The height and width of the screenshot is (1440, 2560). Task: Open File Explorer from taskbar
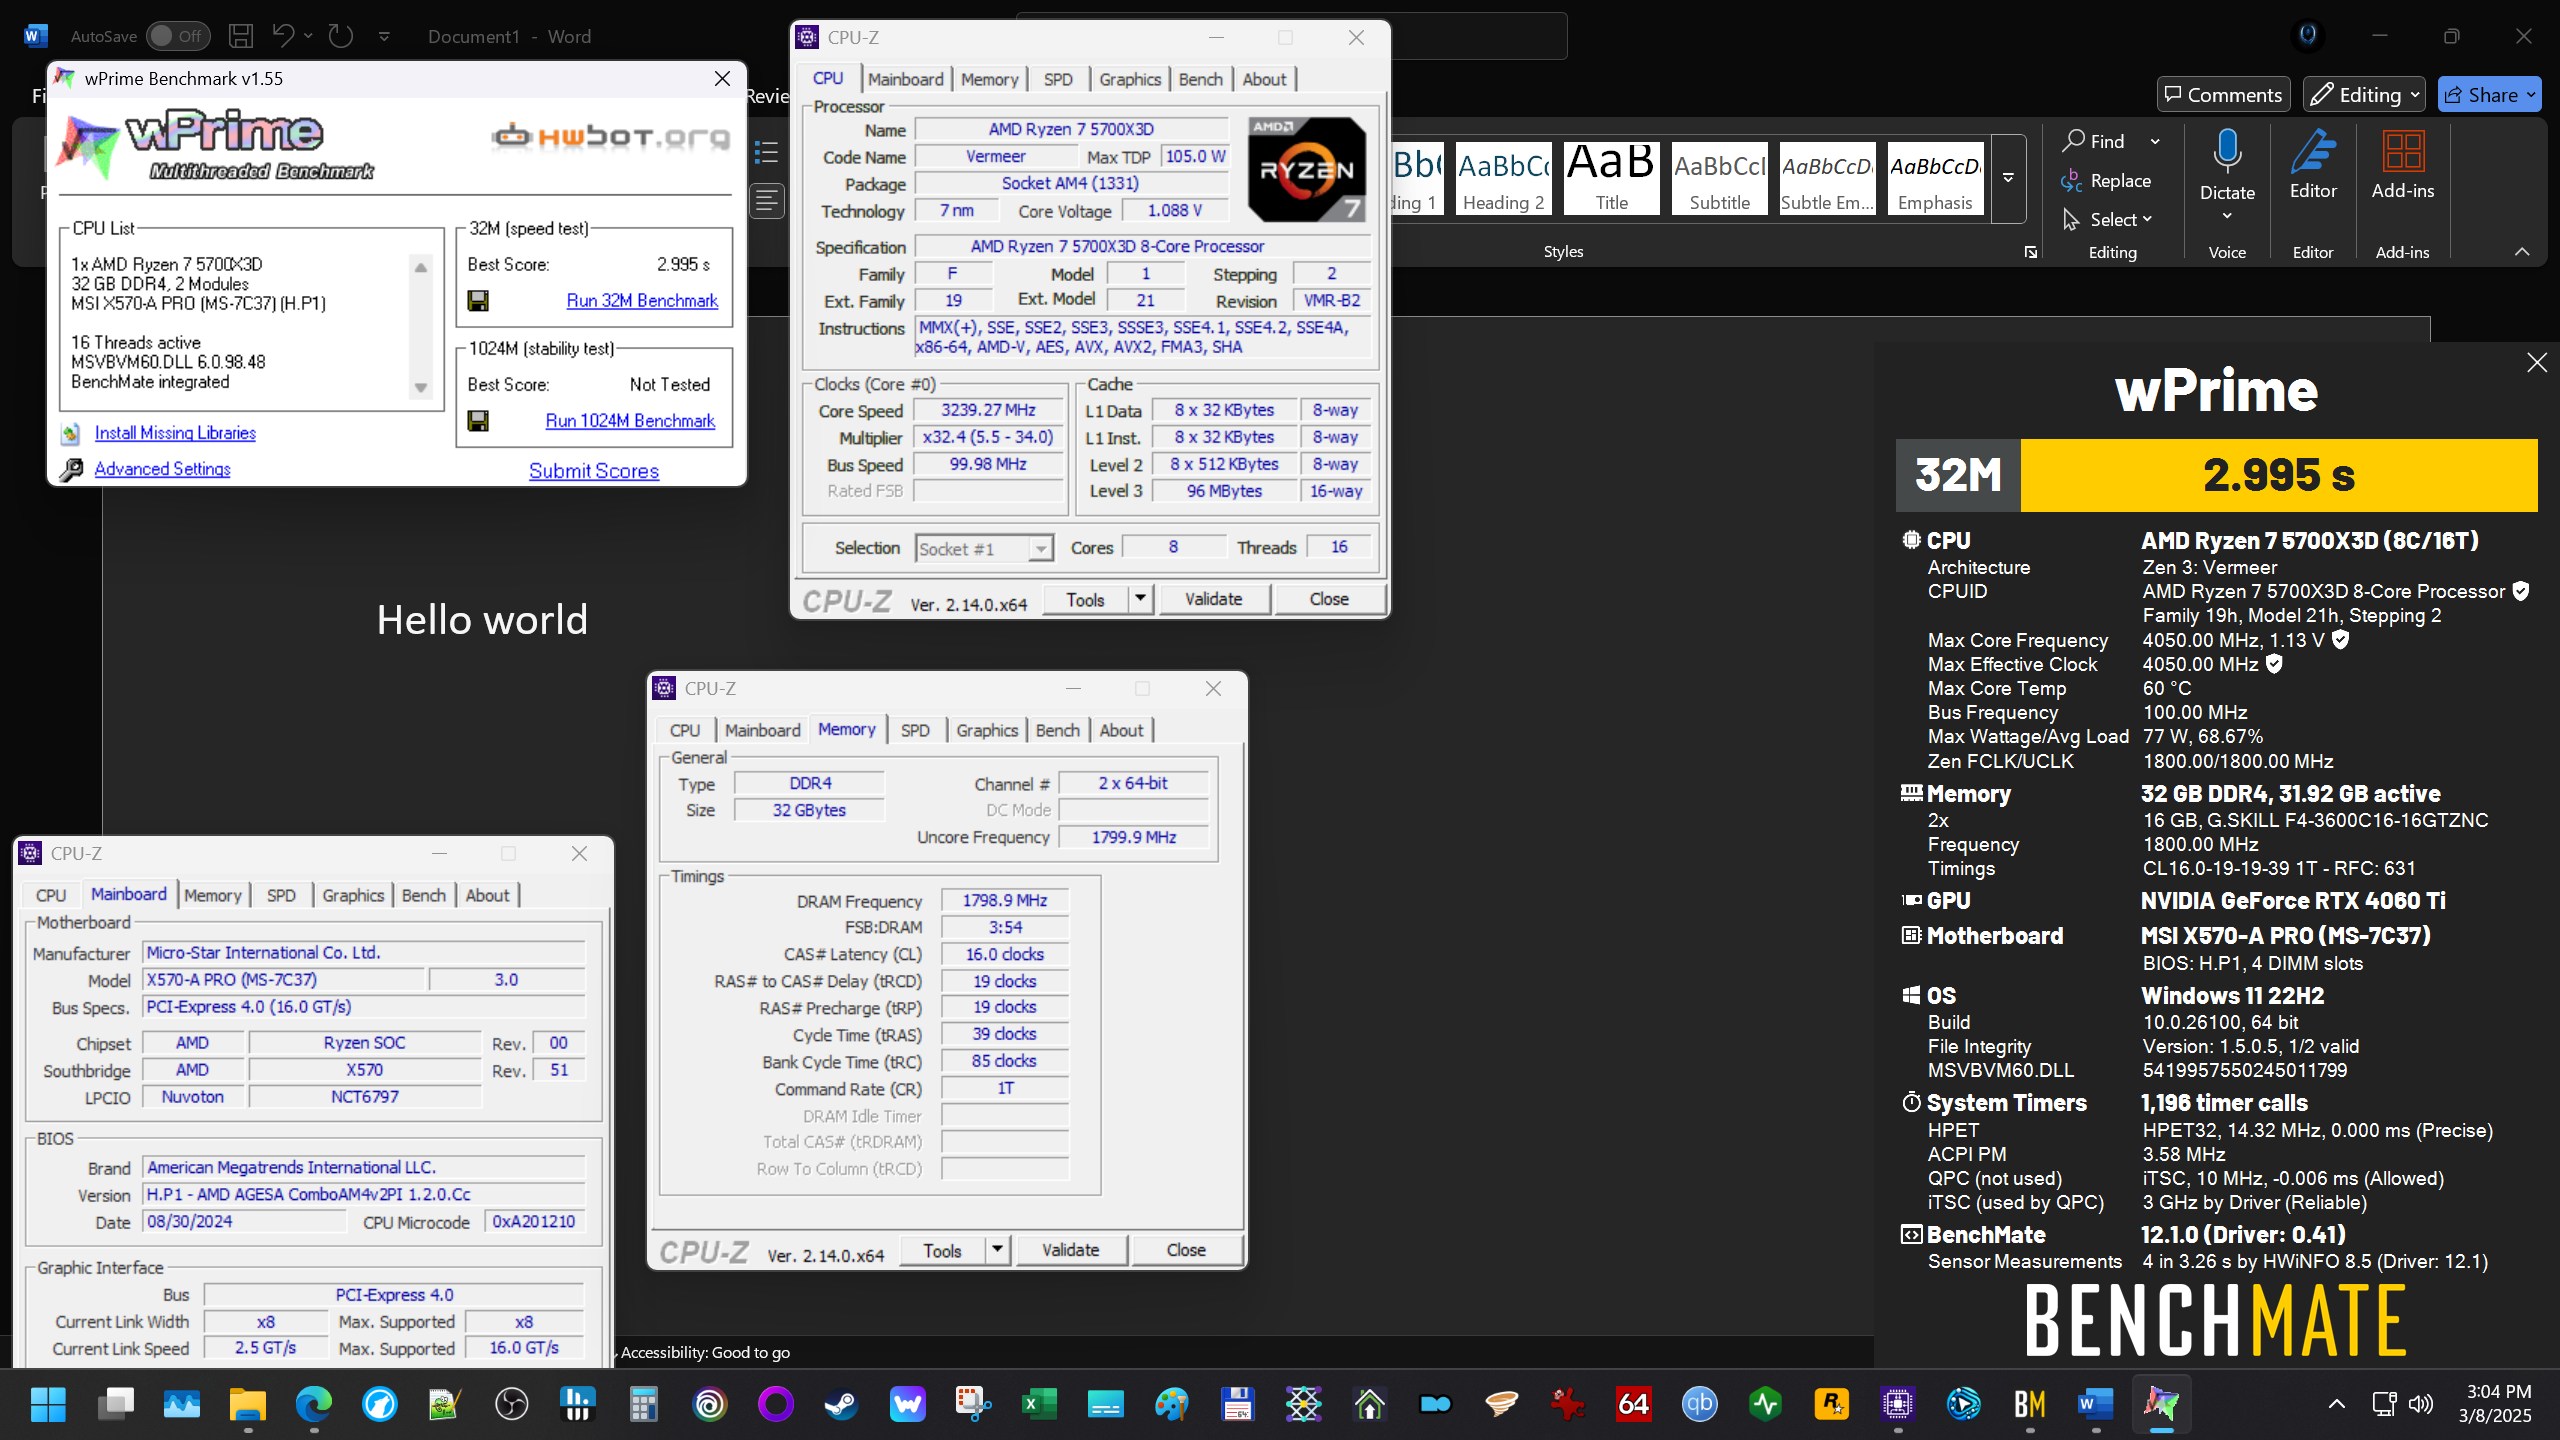click(x=247, y=1405)
